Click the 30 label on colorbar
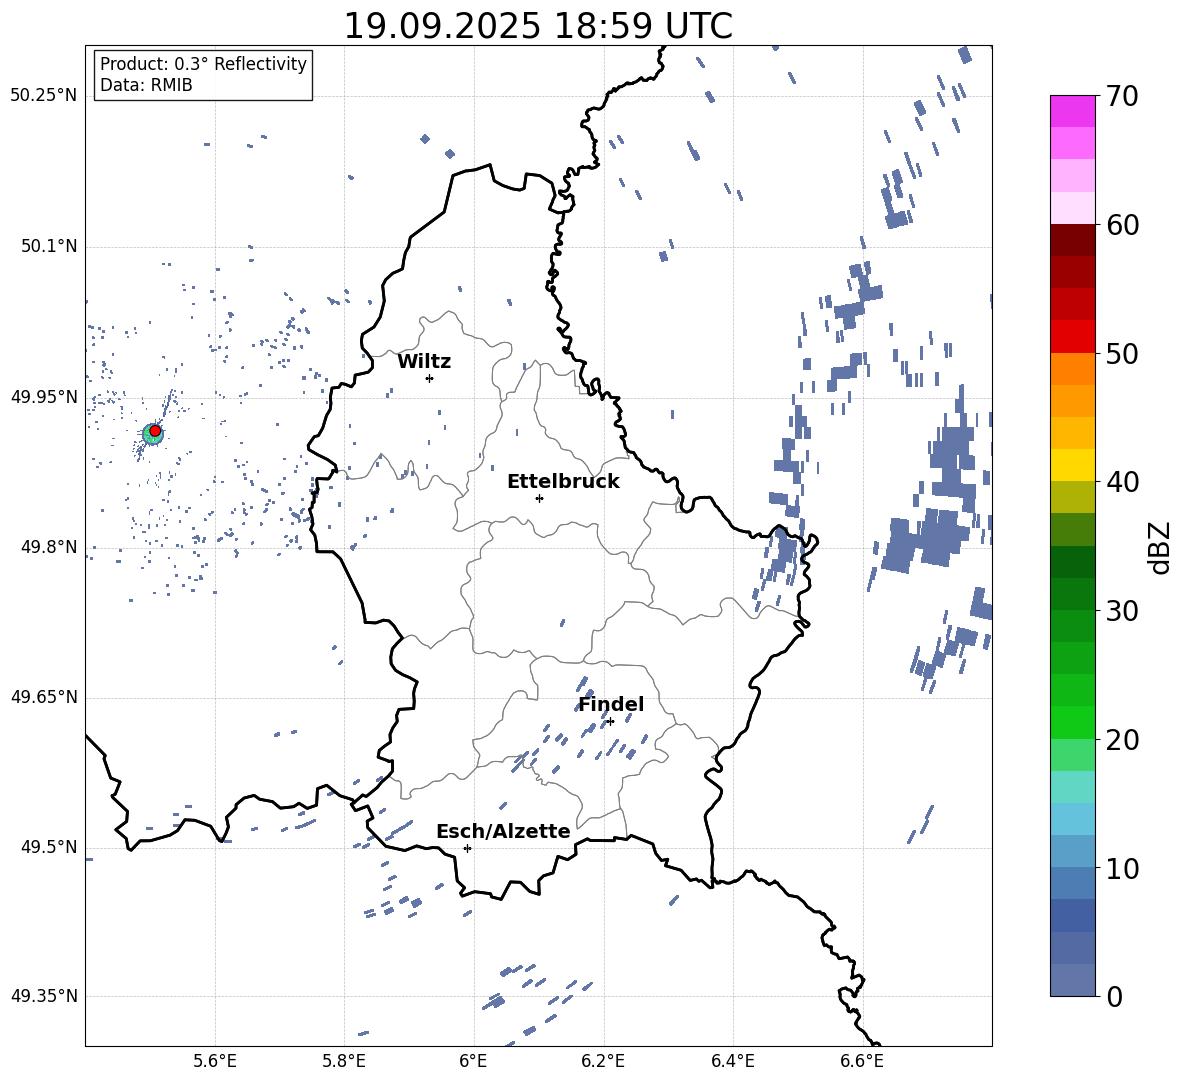This screenshot has height=1081, width=1184. pyautogui.click(x=1122, y=611)
